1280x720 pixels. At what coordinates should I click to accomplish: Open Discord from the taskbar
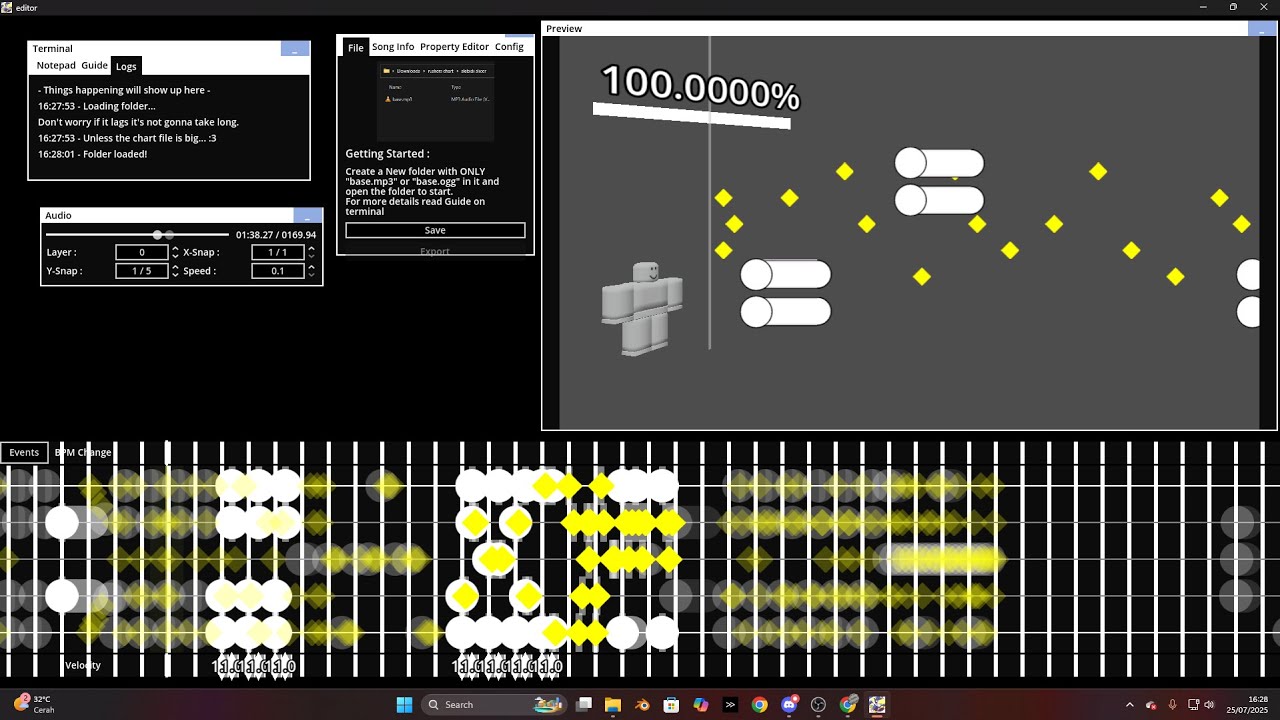tap(789, 705)
